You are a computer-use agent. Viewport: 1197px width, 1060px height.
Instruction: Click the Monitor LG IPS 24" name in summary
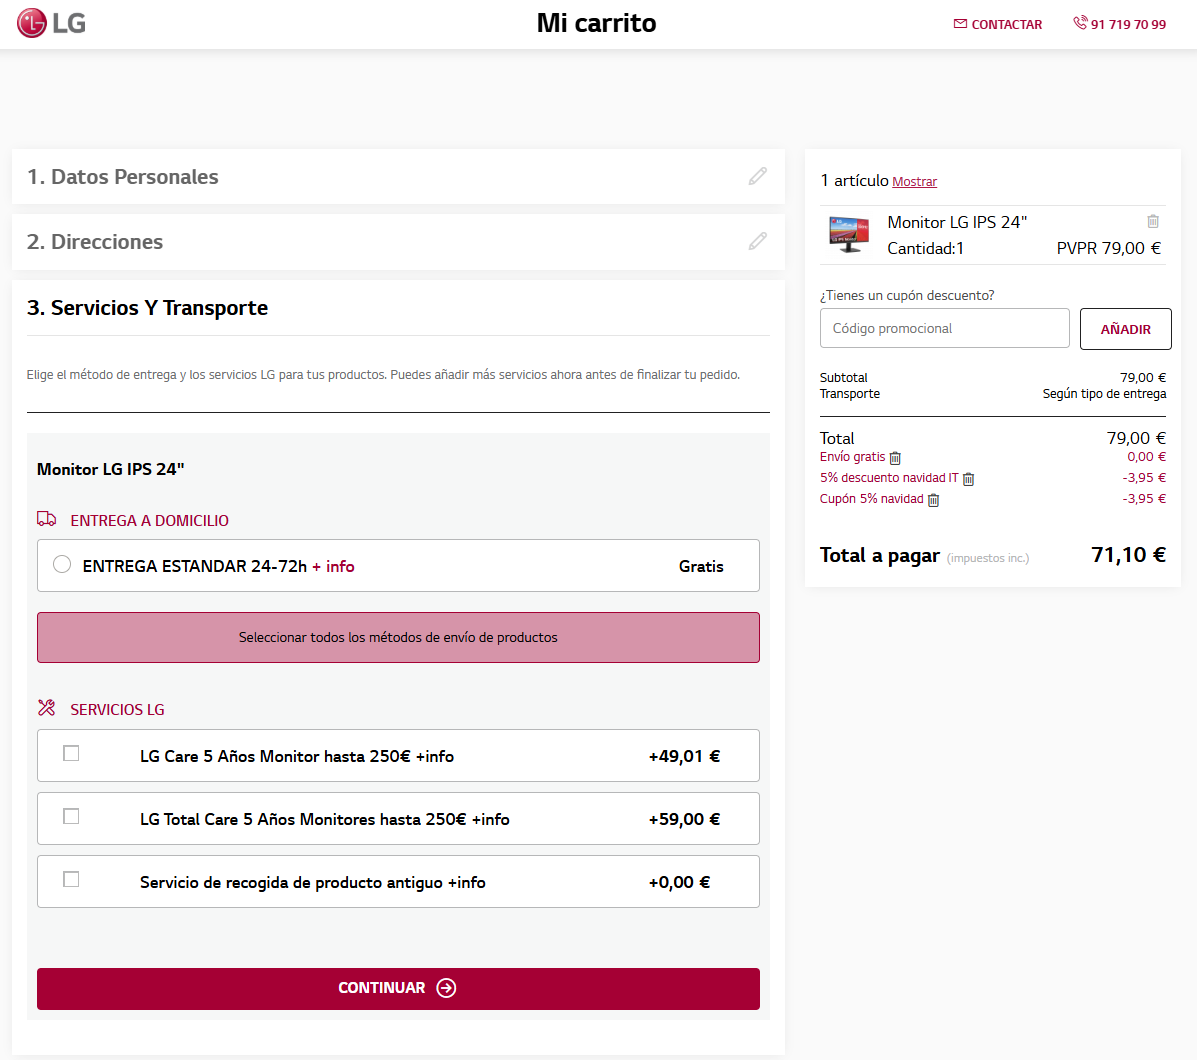957,222
